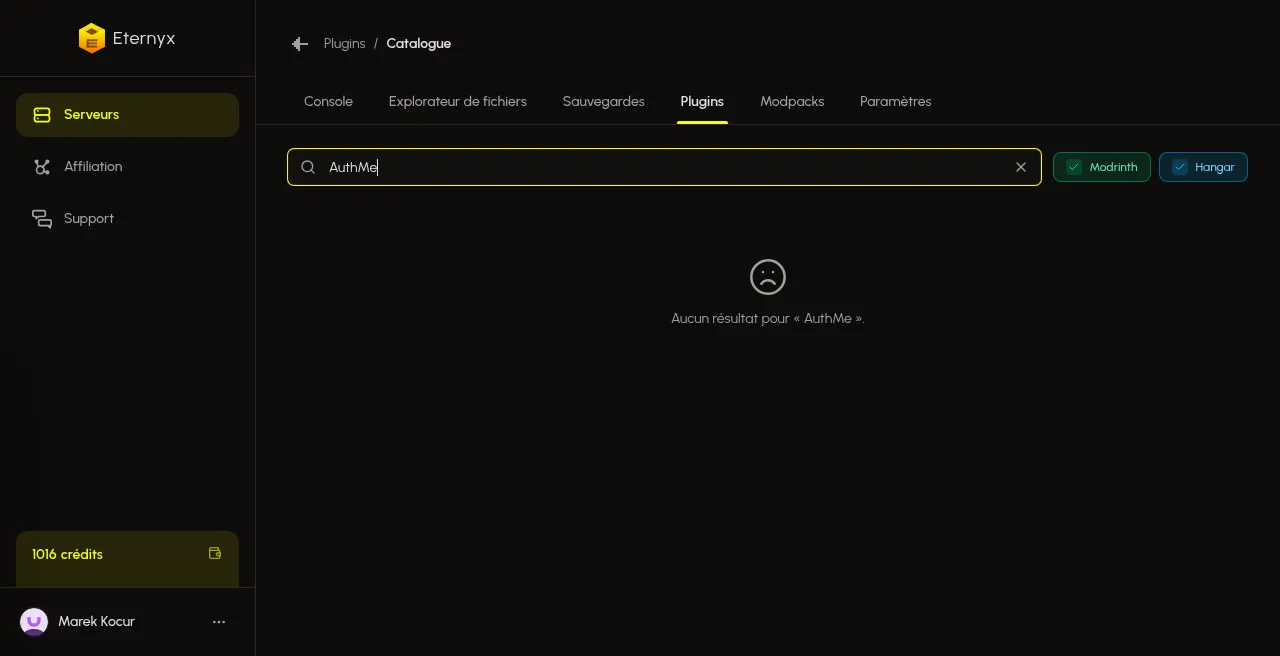Click the 'Aucun résultat pour « AuthMe »' message
The width and height of the screenshot is (1280, 656).
(768, 319)
